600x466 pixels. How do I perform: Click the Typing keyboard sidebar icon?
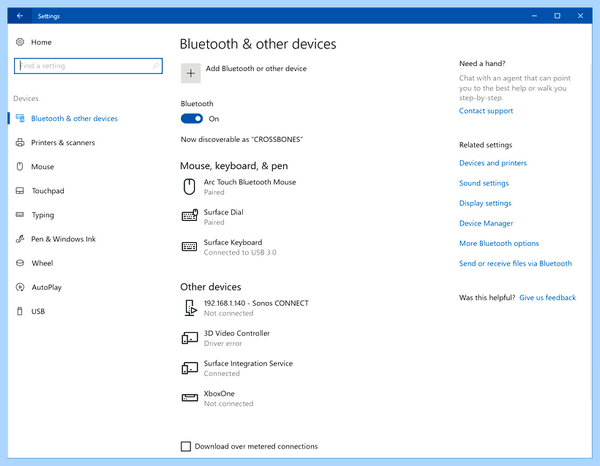tap(20, 215)
